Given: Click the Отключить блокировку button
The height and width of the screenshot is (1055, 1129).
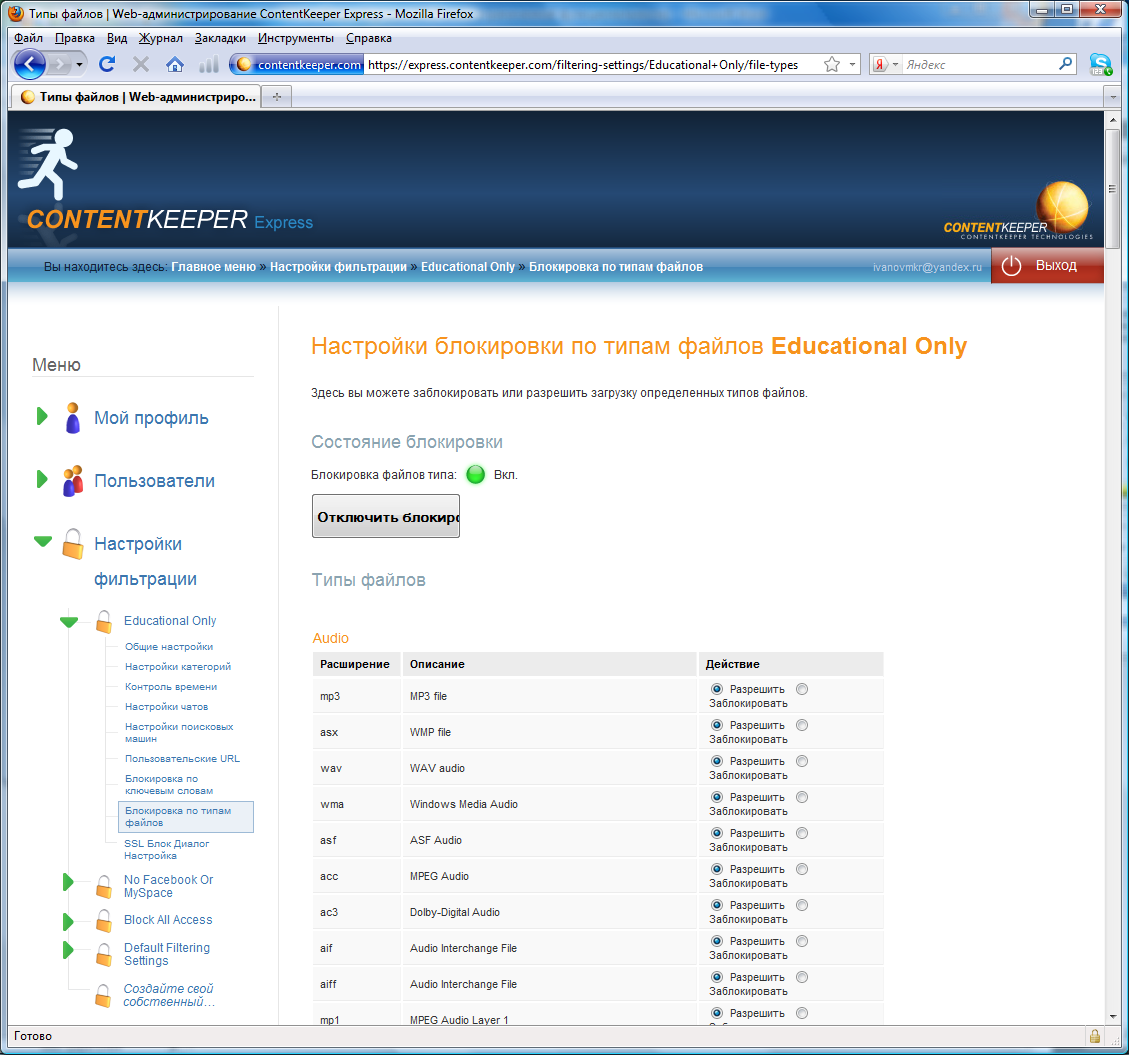Looking at the screenshot, I should pyautogui.click(x=386, y=516).
